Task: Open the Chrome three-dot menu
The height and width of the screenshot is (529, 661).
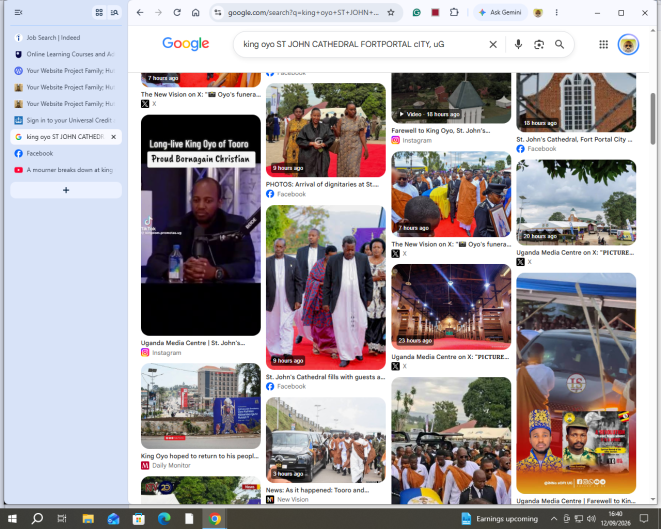Action: click(556, 13)
